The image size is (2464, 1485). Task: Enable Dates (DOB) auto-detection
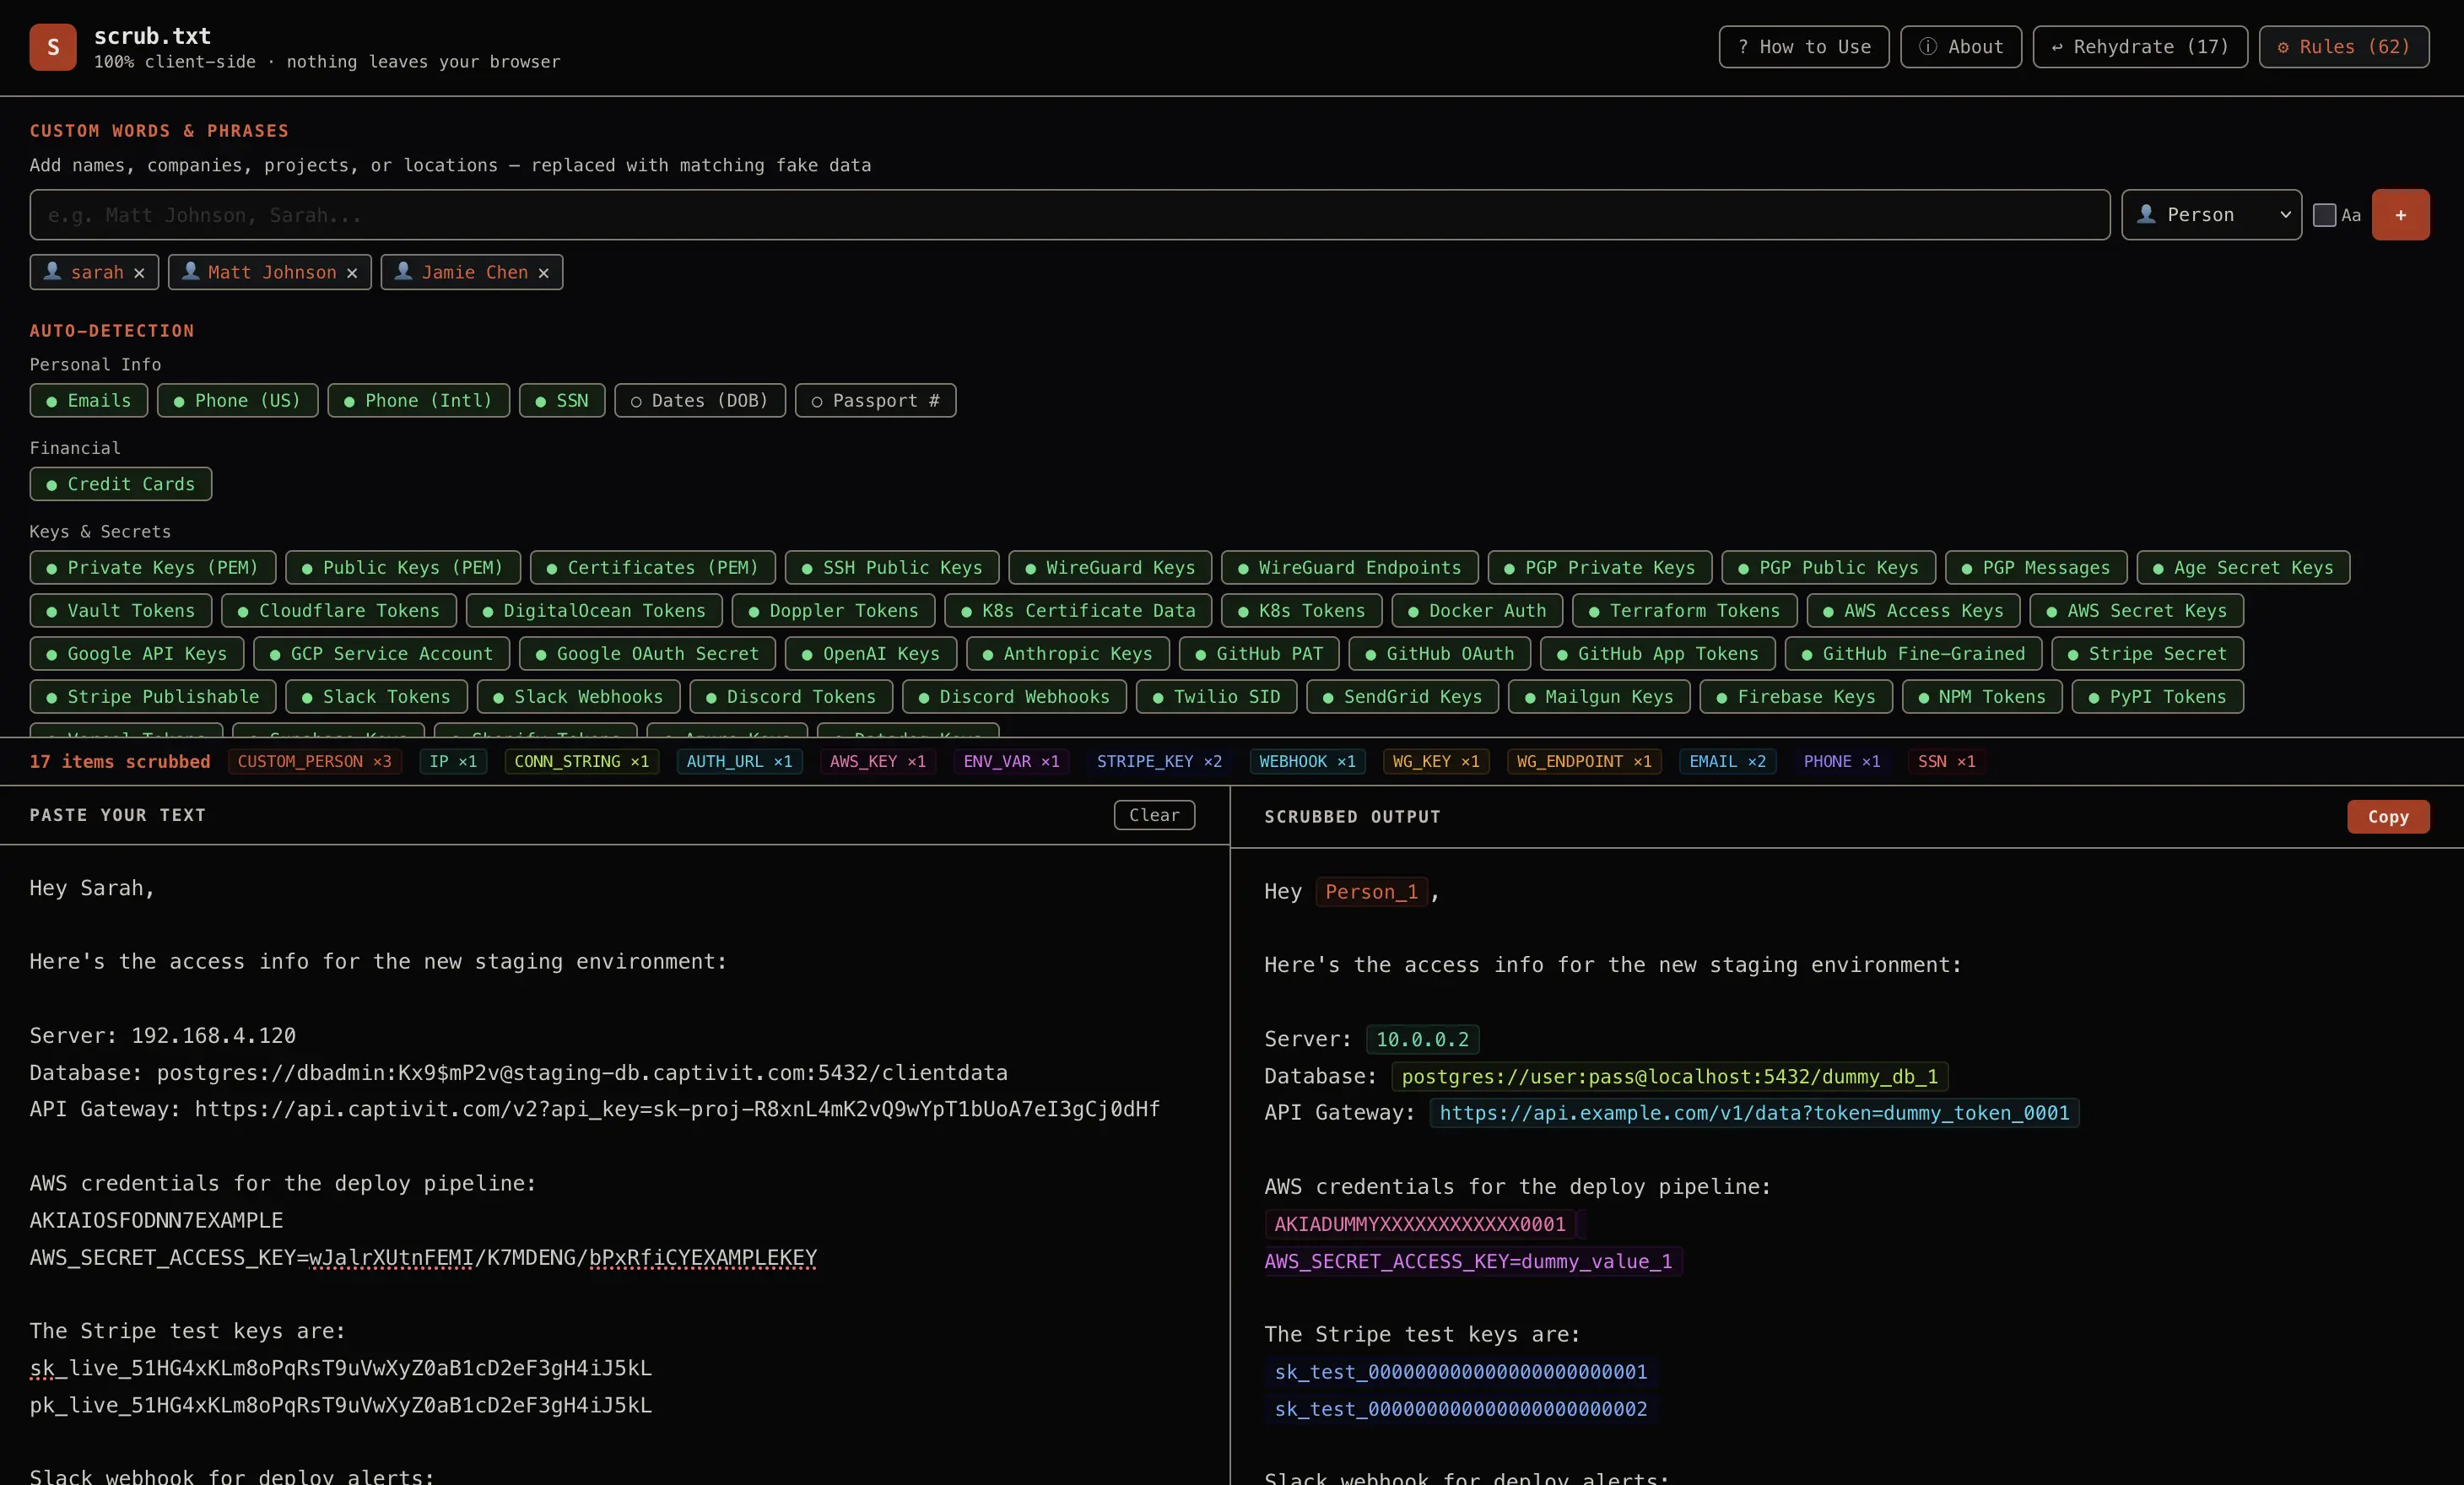(x=699, y=400)
